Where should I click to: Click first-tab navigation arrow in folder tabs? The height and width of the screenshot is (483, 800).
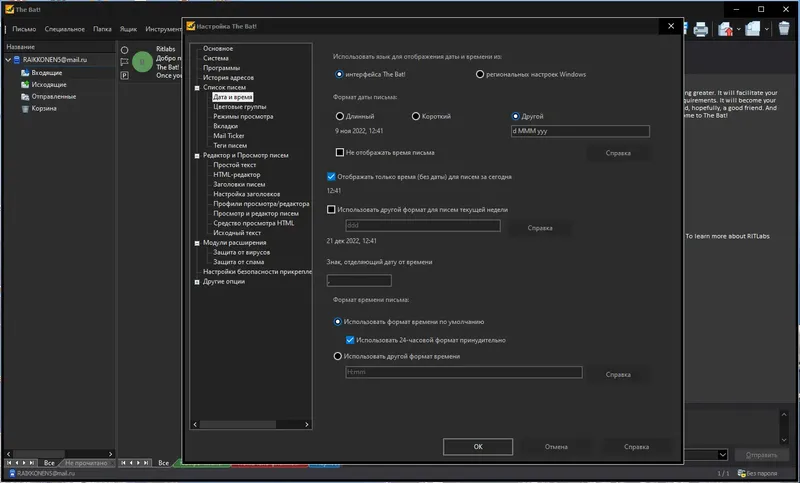(9, 463)
